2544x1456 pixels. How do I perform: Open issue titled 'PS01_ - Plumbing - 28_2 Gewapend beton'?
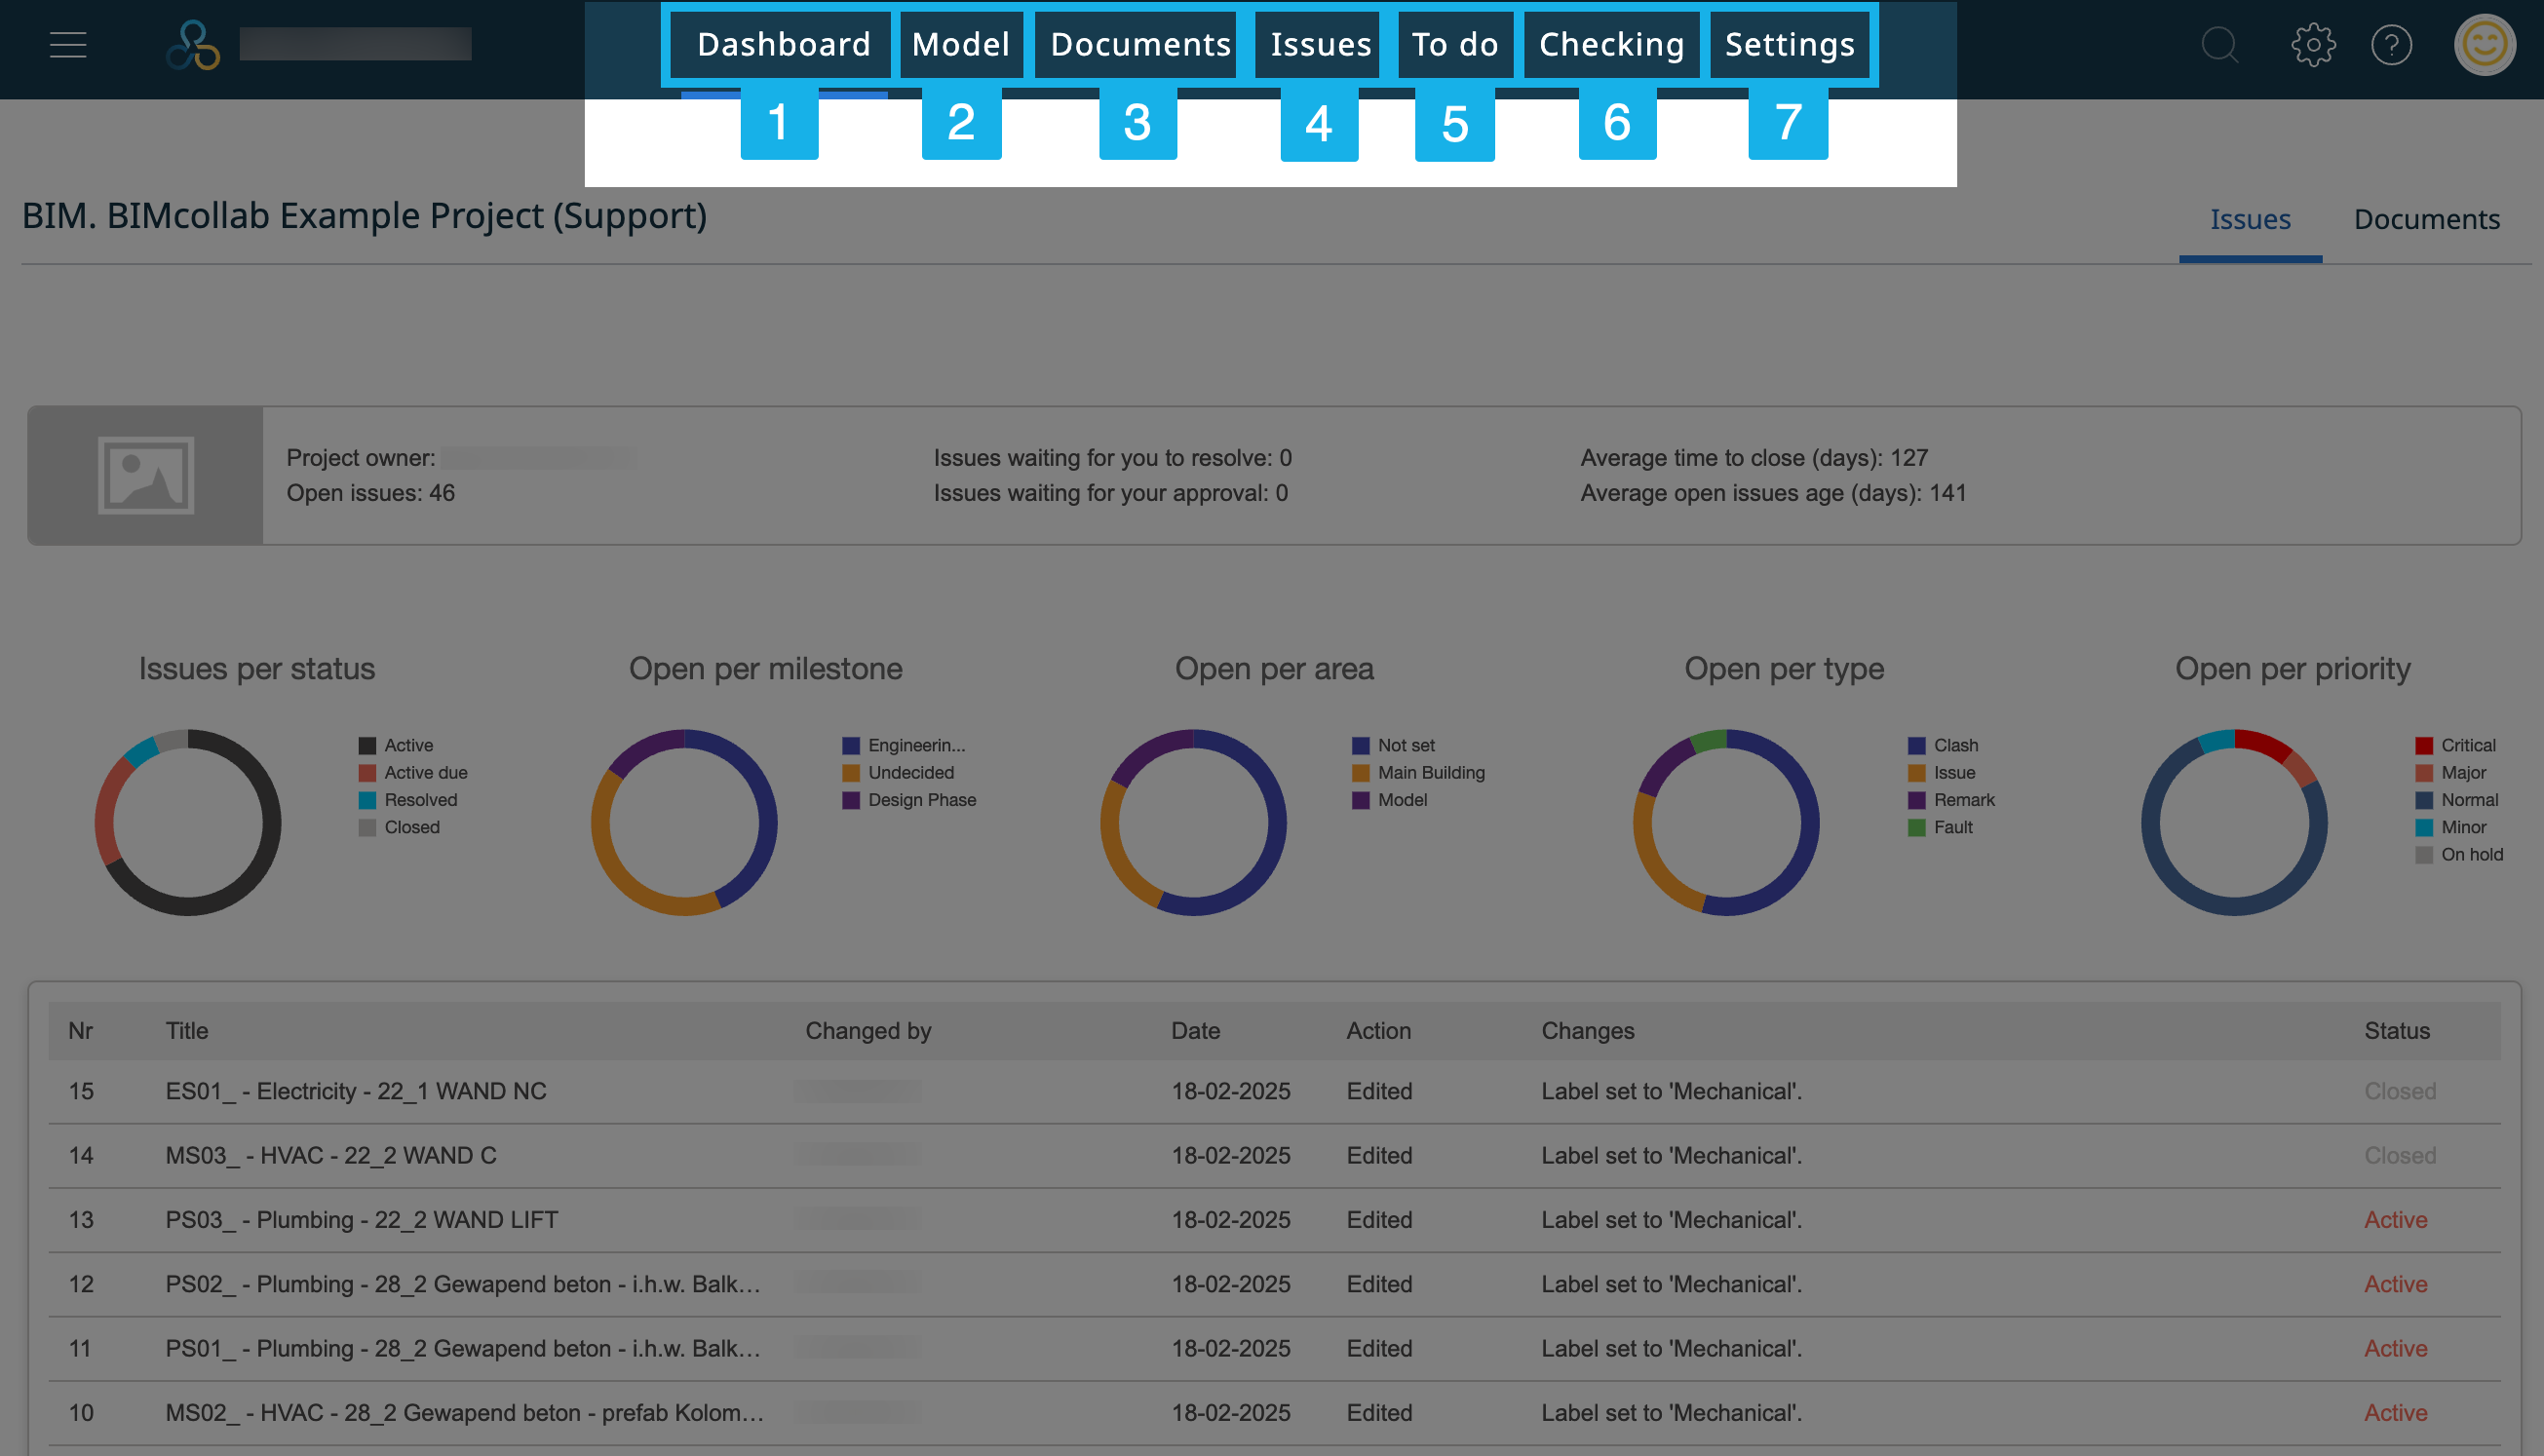tap(463, 1348)
